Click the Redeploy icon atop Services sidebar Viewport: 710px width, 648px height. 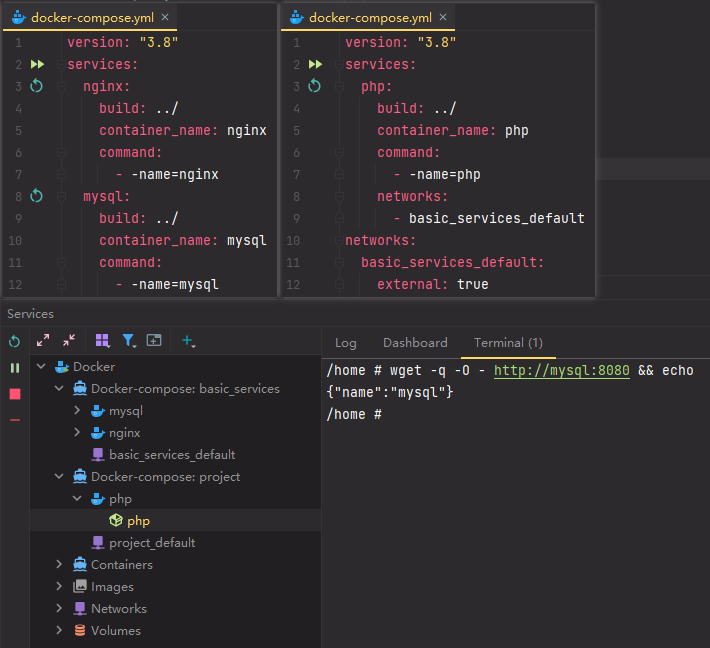pyautogui.click(x=14, y=341)
